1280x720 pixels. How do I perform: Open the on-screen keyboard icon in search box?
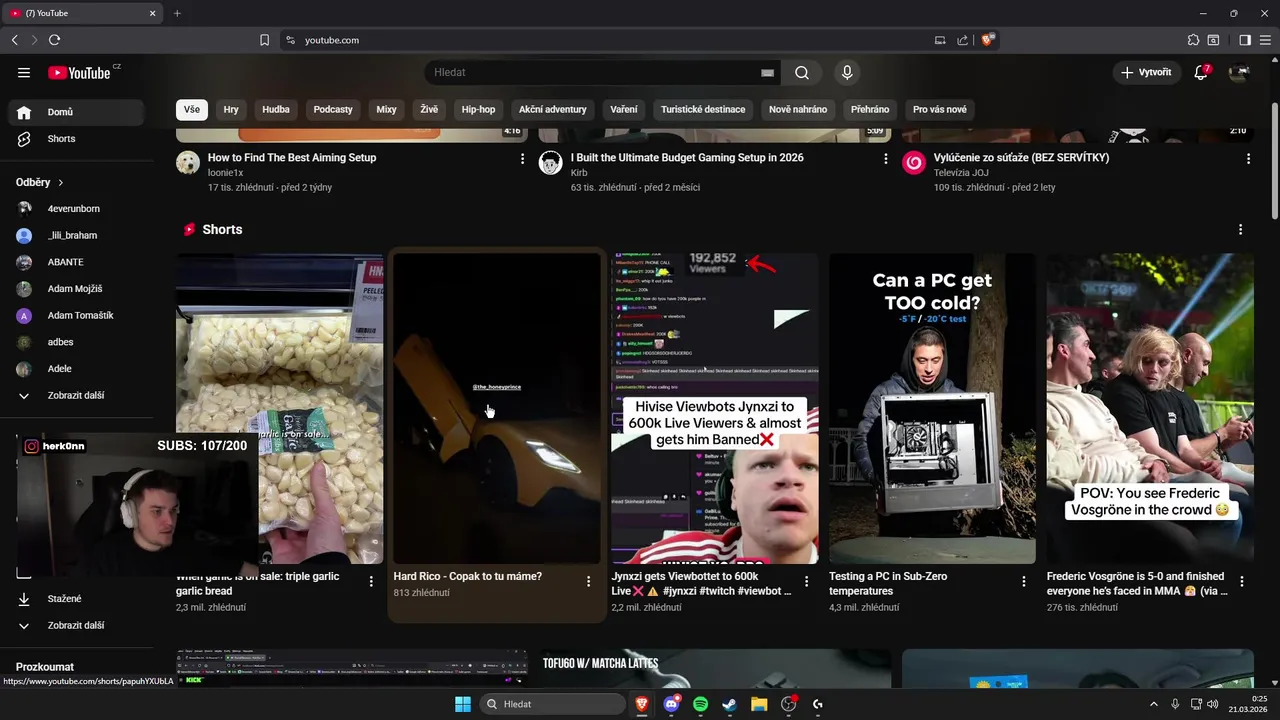[767, 73]
